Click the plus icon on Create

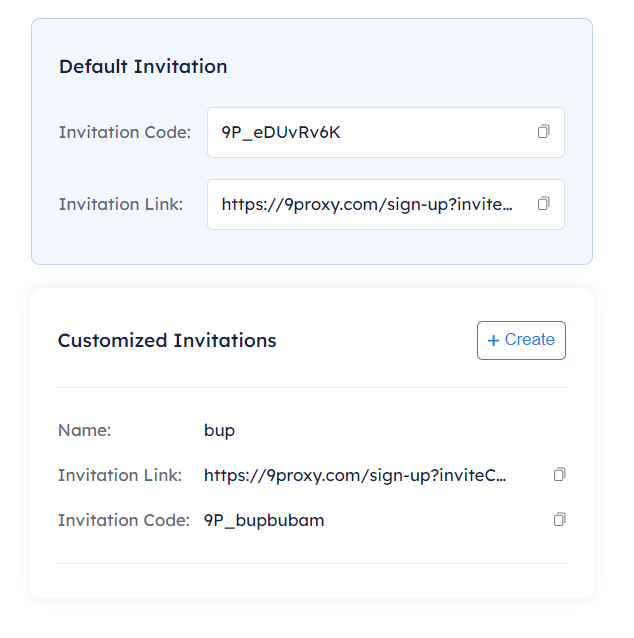point(493,341)
